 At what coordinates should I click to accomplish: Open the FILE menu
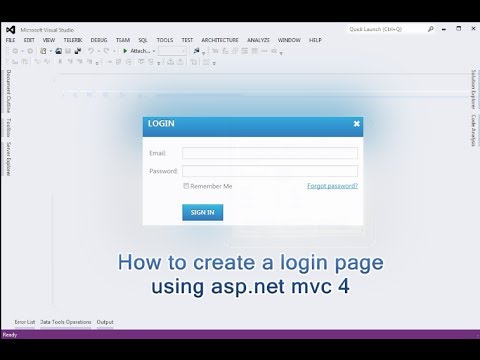[10, 40]
